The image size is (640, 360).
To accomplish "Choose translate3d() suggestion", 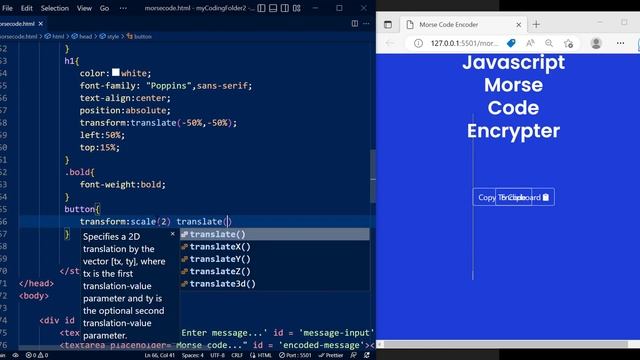I will coord(275,284).
